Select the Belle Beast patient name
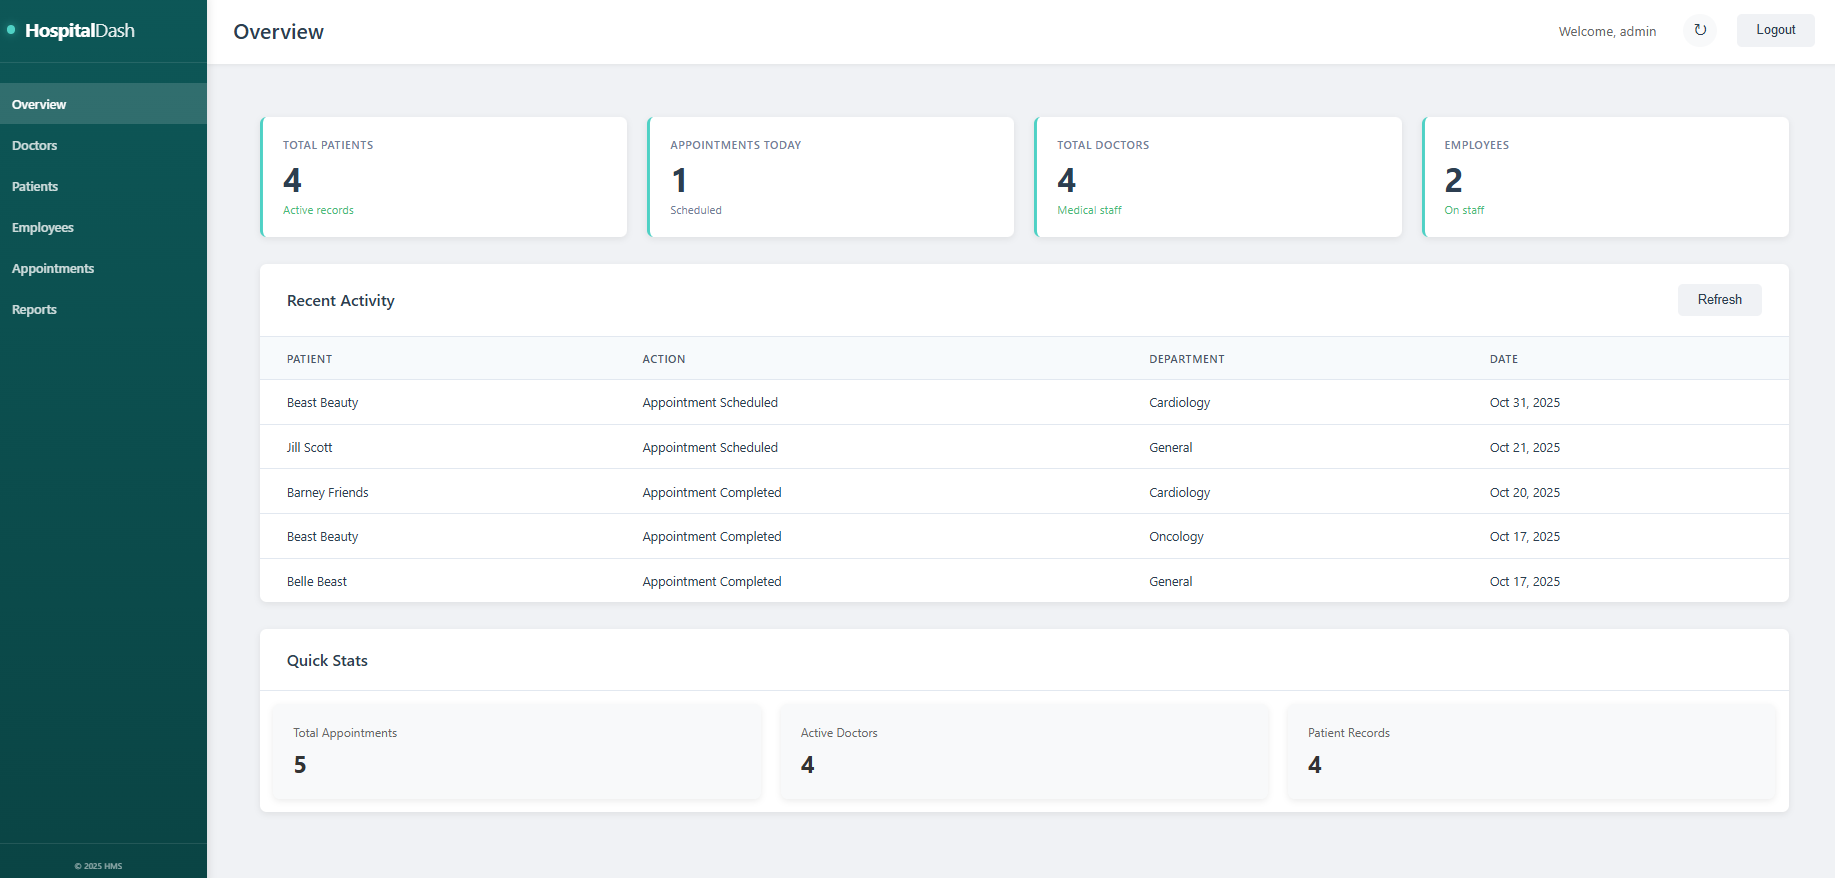 pos(317,582)
